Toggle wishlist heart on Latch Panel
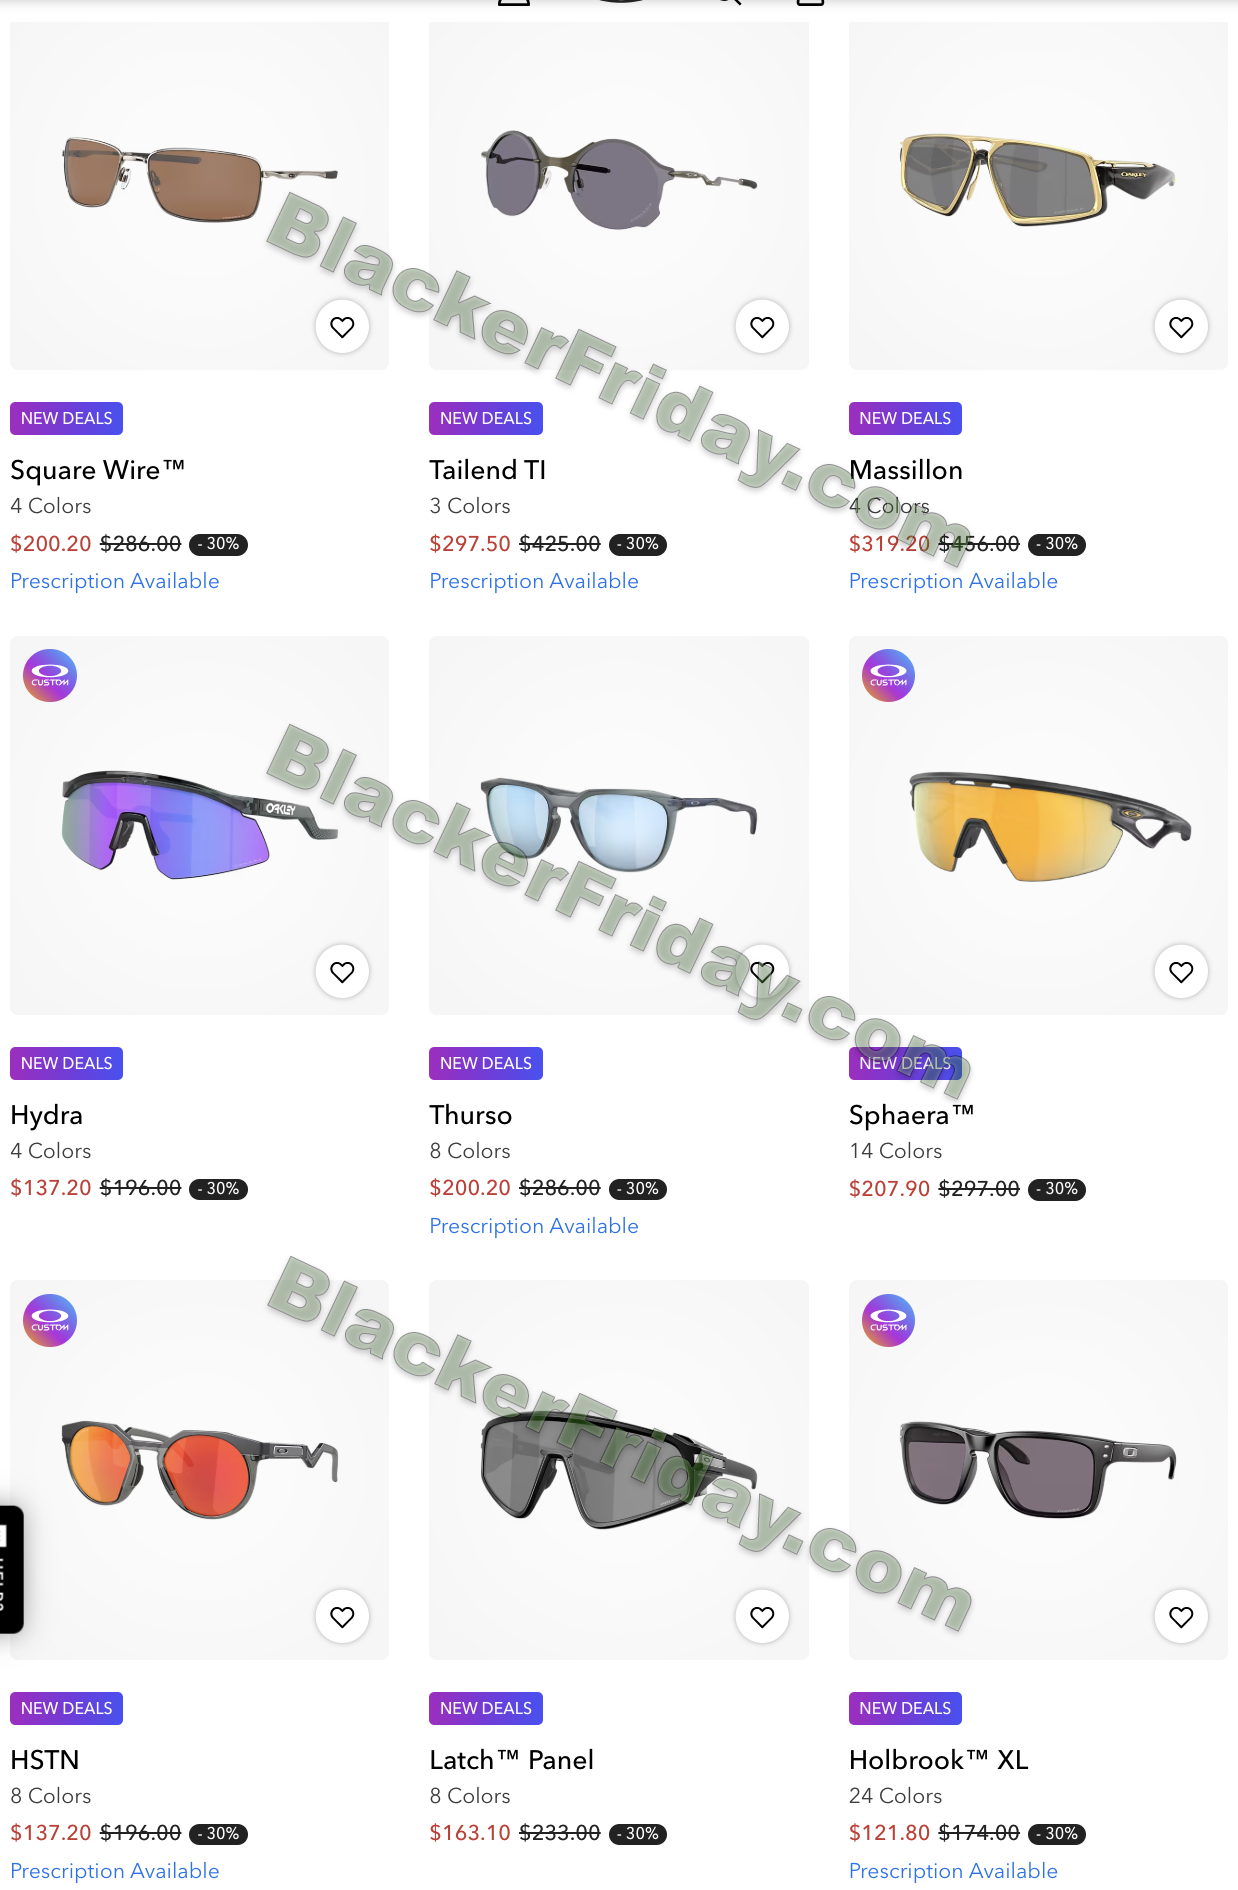 coord(762,1616)
